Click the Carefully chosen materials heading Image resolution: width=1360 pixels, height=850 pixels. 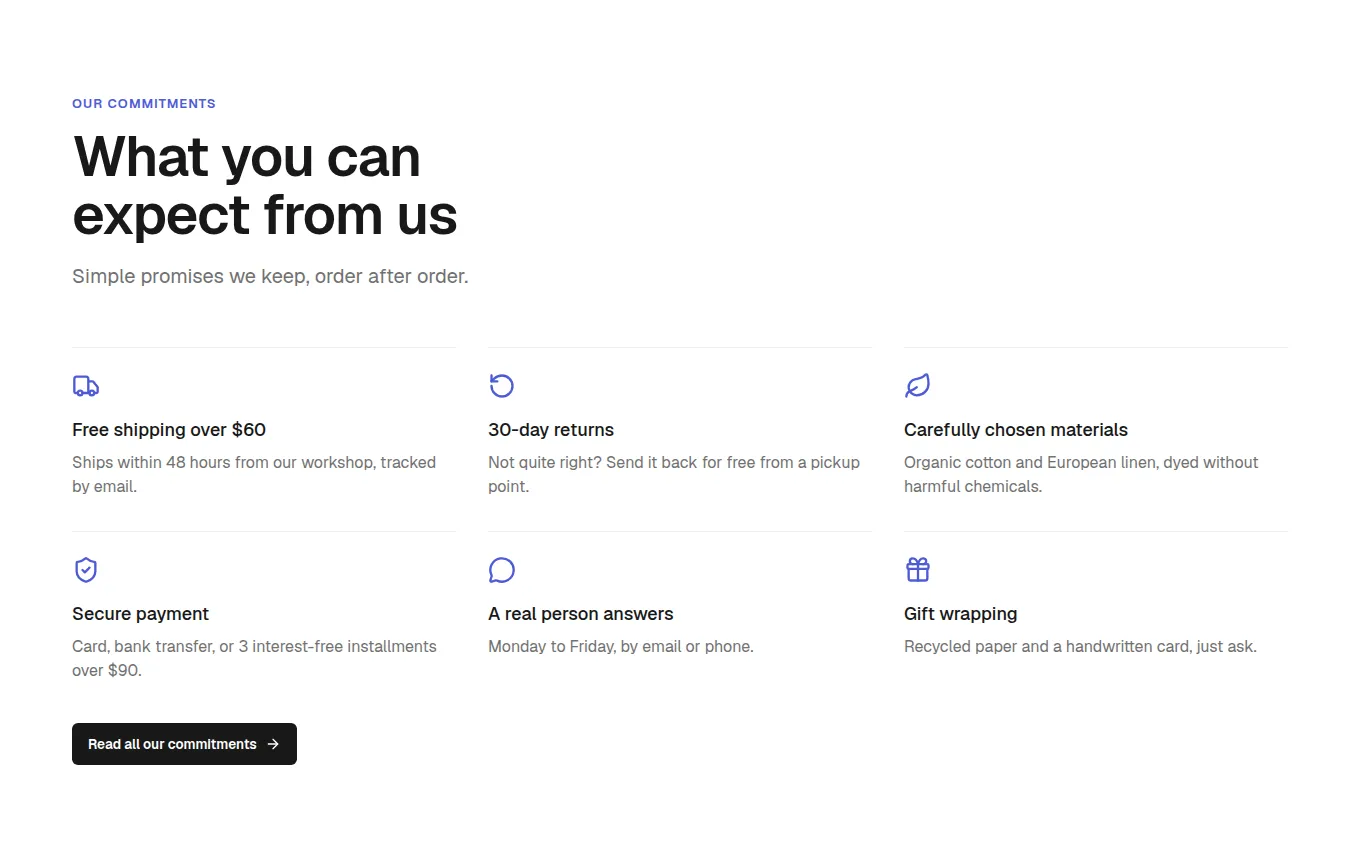[1016, 430]
